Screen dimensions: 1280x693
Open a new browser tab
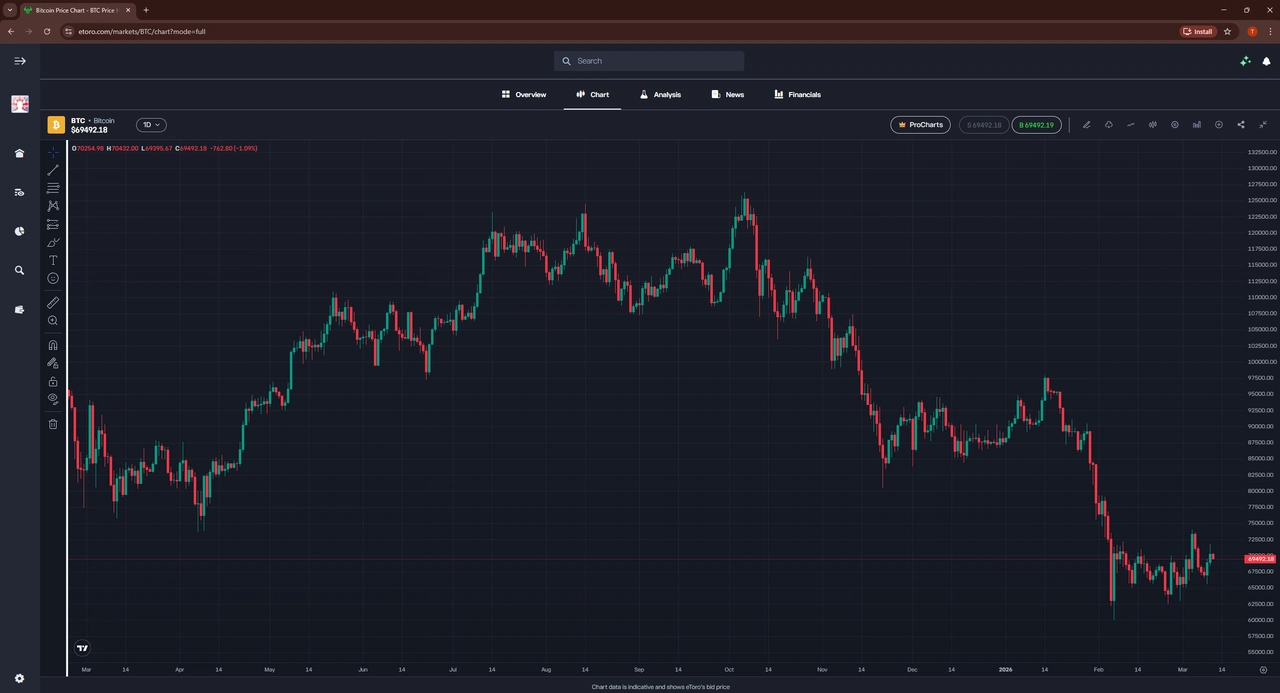[x=146, y=10]
